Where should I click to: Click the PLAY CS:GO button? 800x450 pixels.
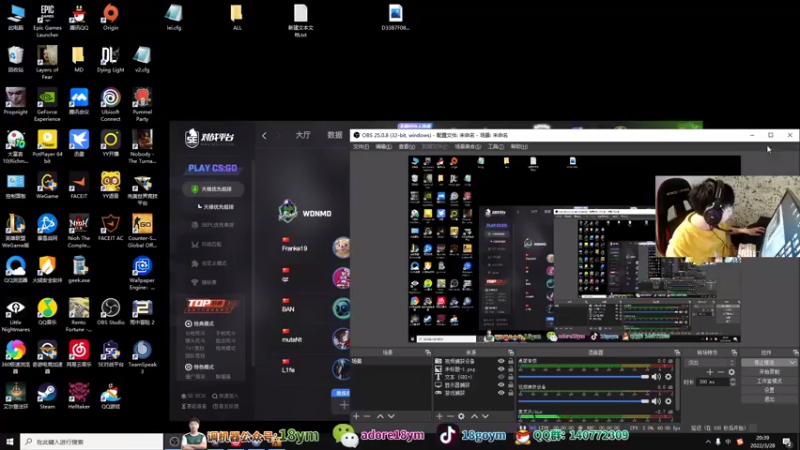click(212, 168)
